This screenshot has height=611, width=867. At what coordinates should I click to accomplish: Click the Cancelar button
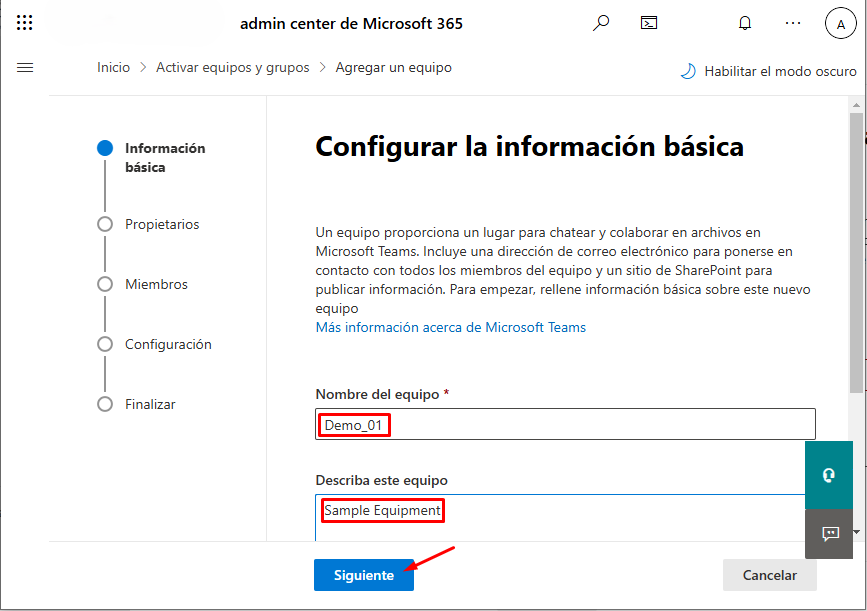(x=769, y=575)
